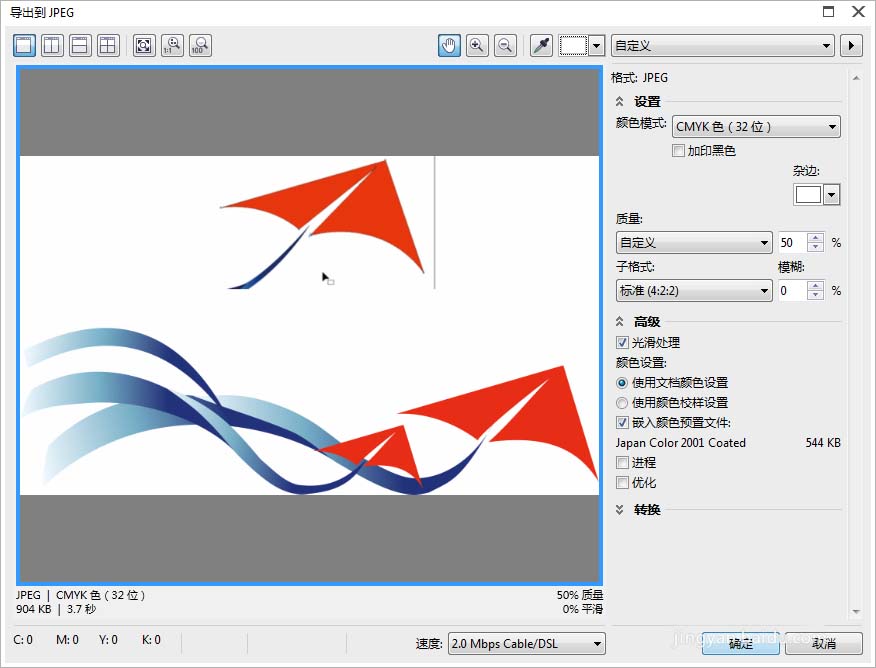Select the zoom out magnifier tool
The height and width of the screenshot is (668, 876).
[505, 45]
